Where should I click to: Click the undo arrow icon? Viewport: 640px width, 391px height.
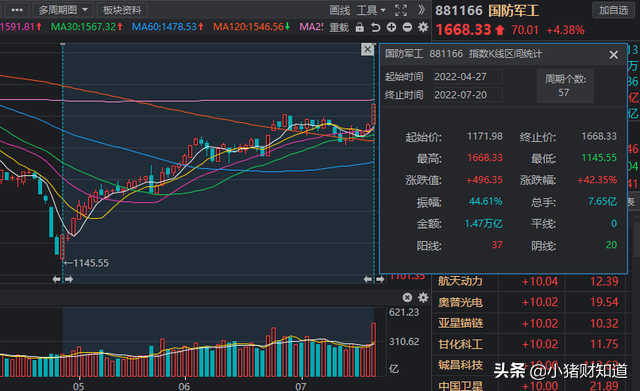pyautogui.click(x=376, y=27)
